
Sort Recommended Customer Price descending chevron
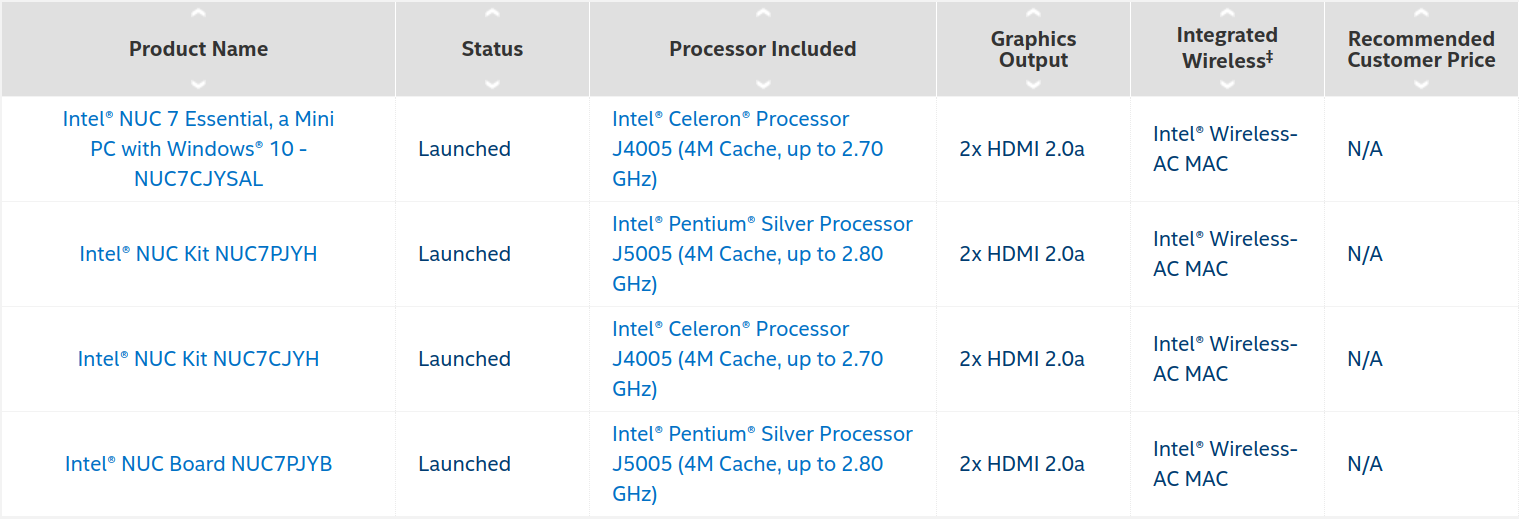tap(1421, 84)
